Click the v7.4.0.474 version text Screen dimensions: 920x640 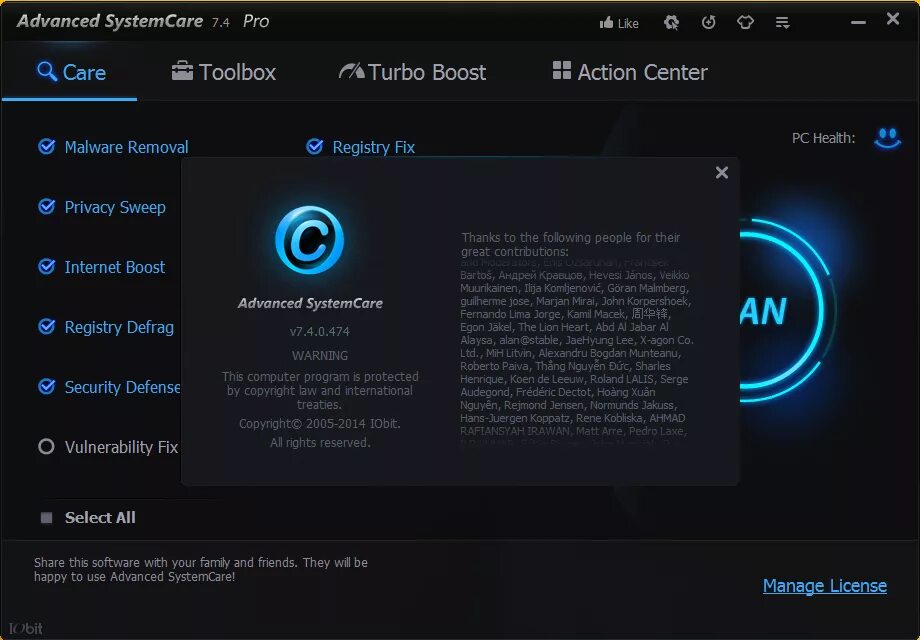tap(320, 331)
